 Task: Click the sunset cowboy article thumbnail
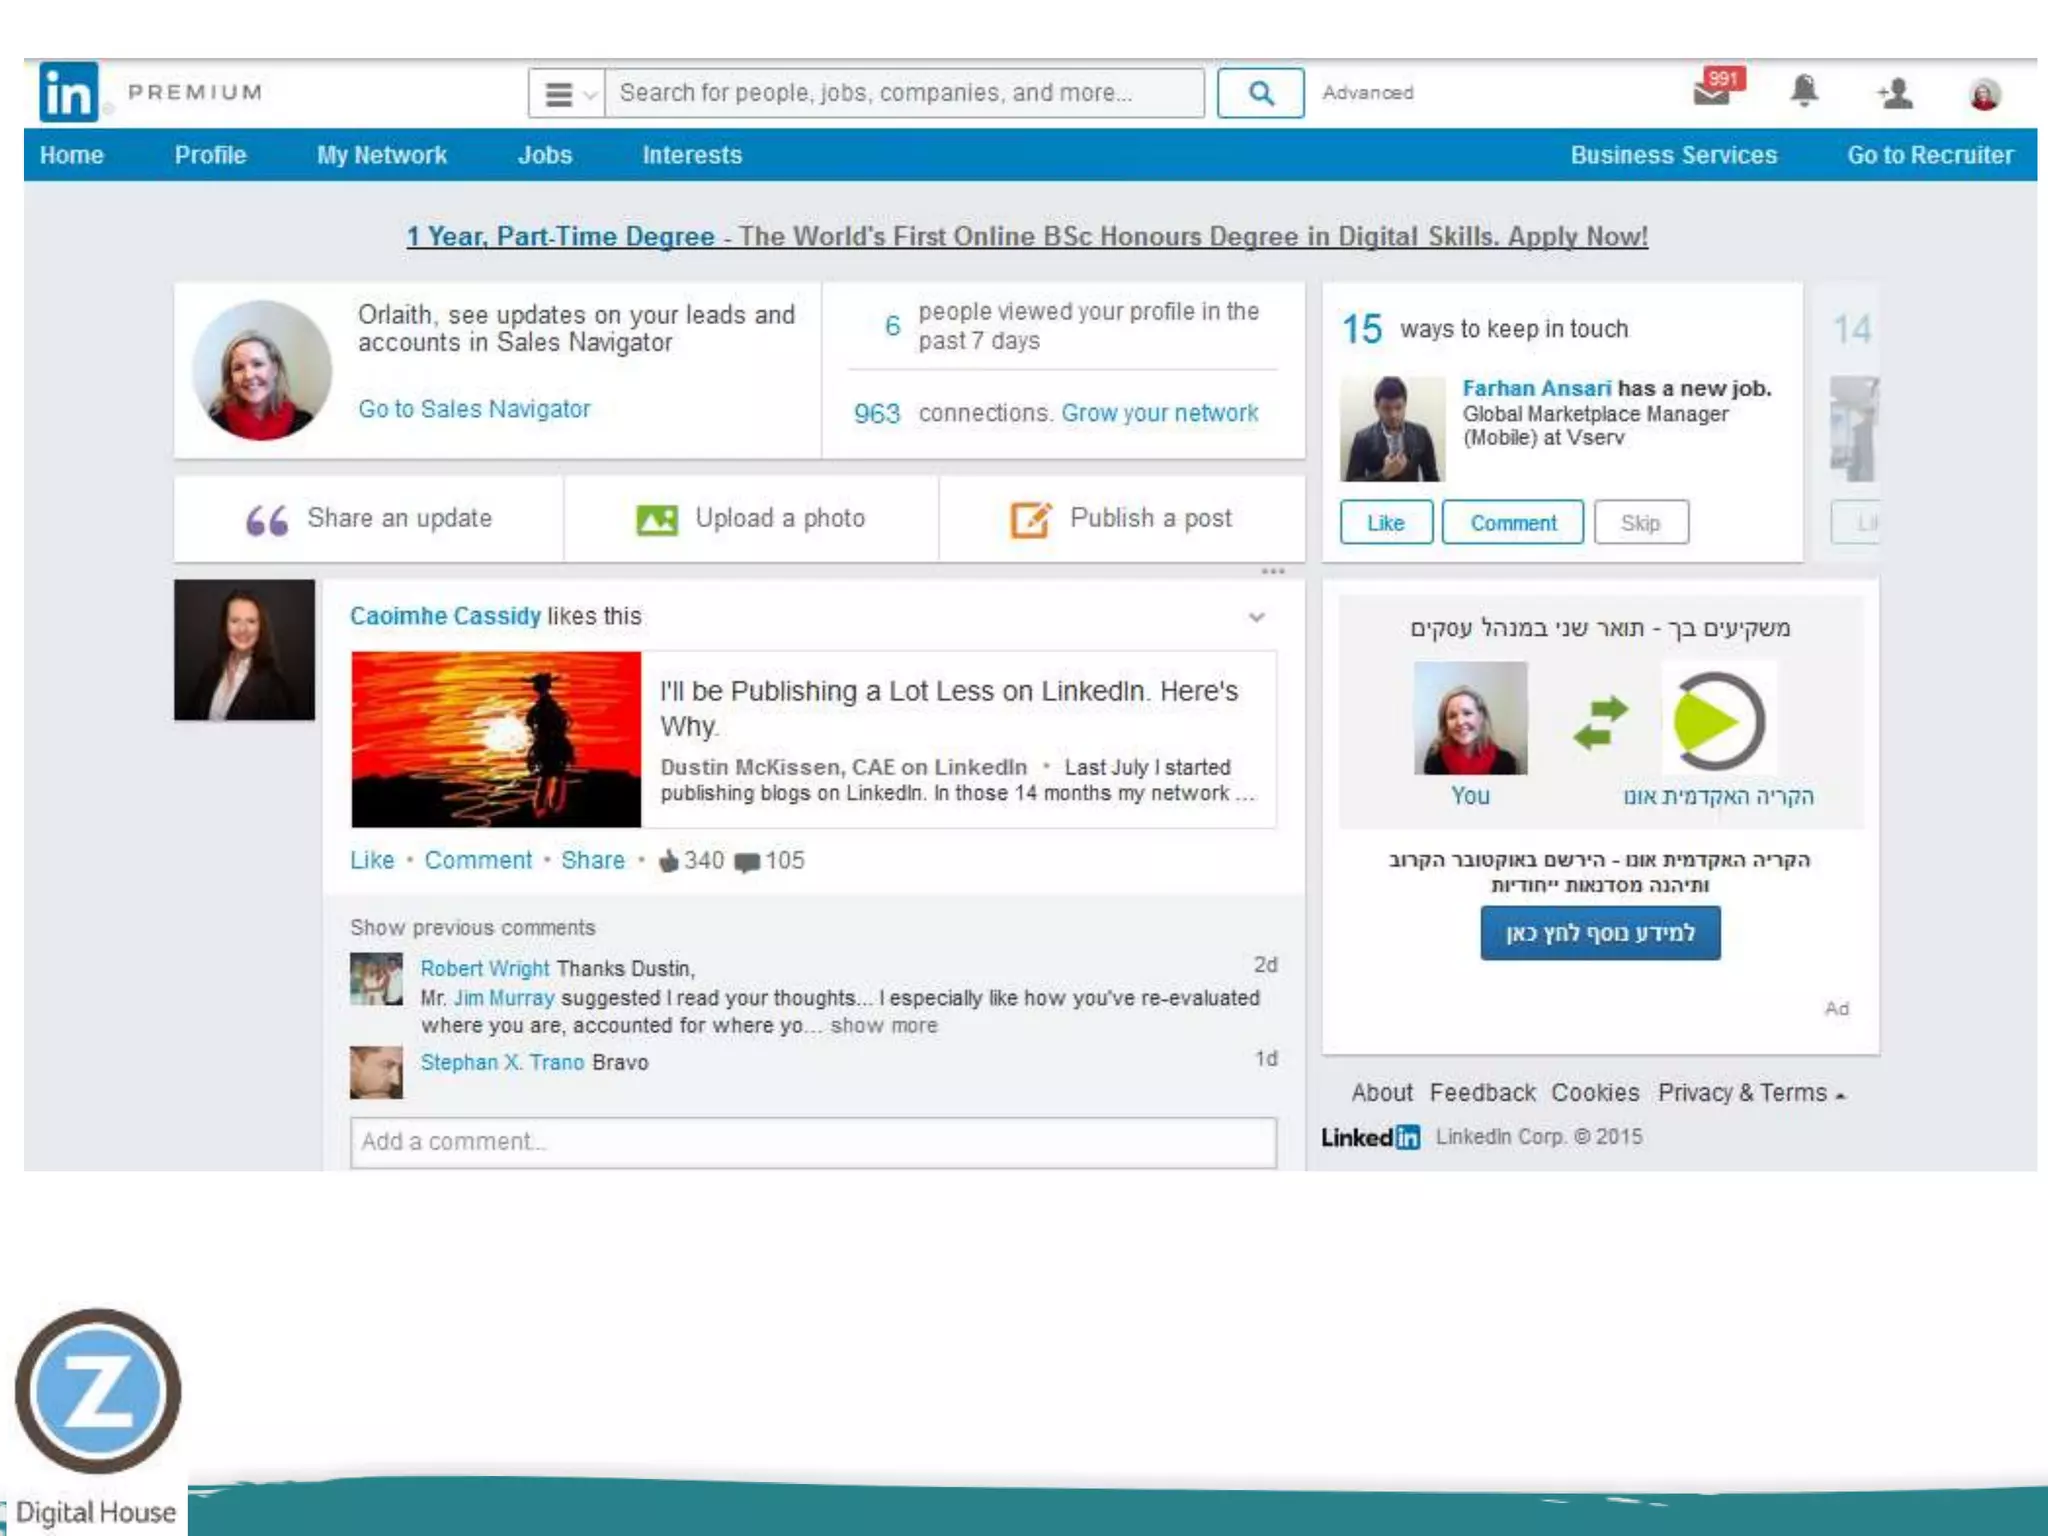pos(496,739)
